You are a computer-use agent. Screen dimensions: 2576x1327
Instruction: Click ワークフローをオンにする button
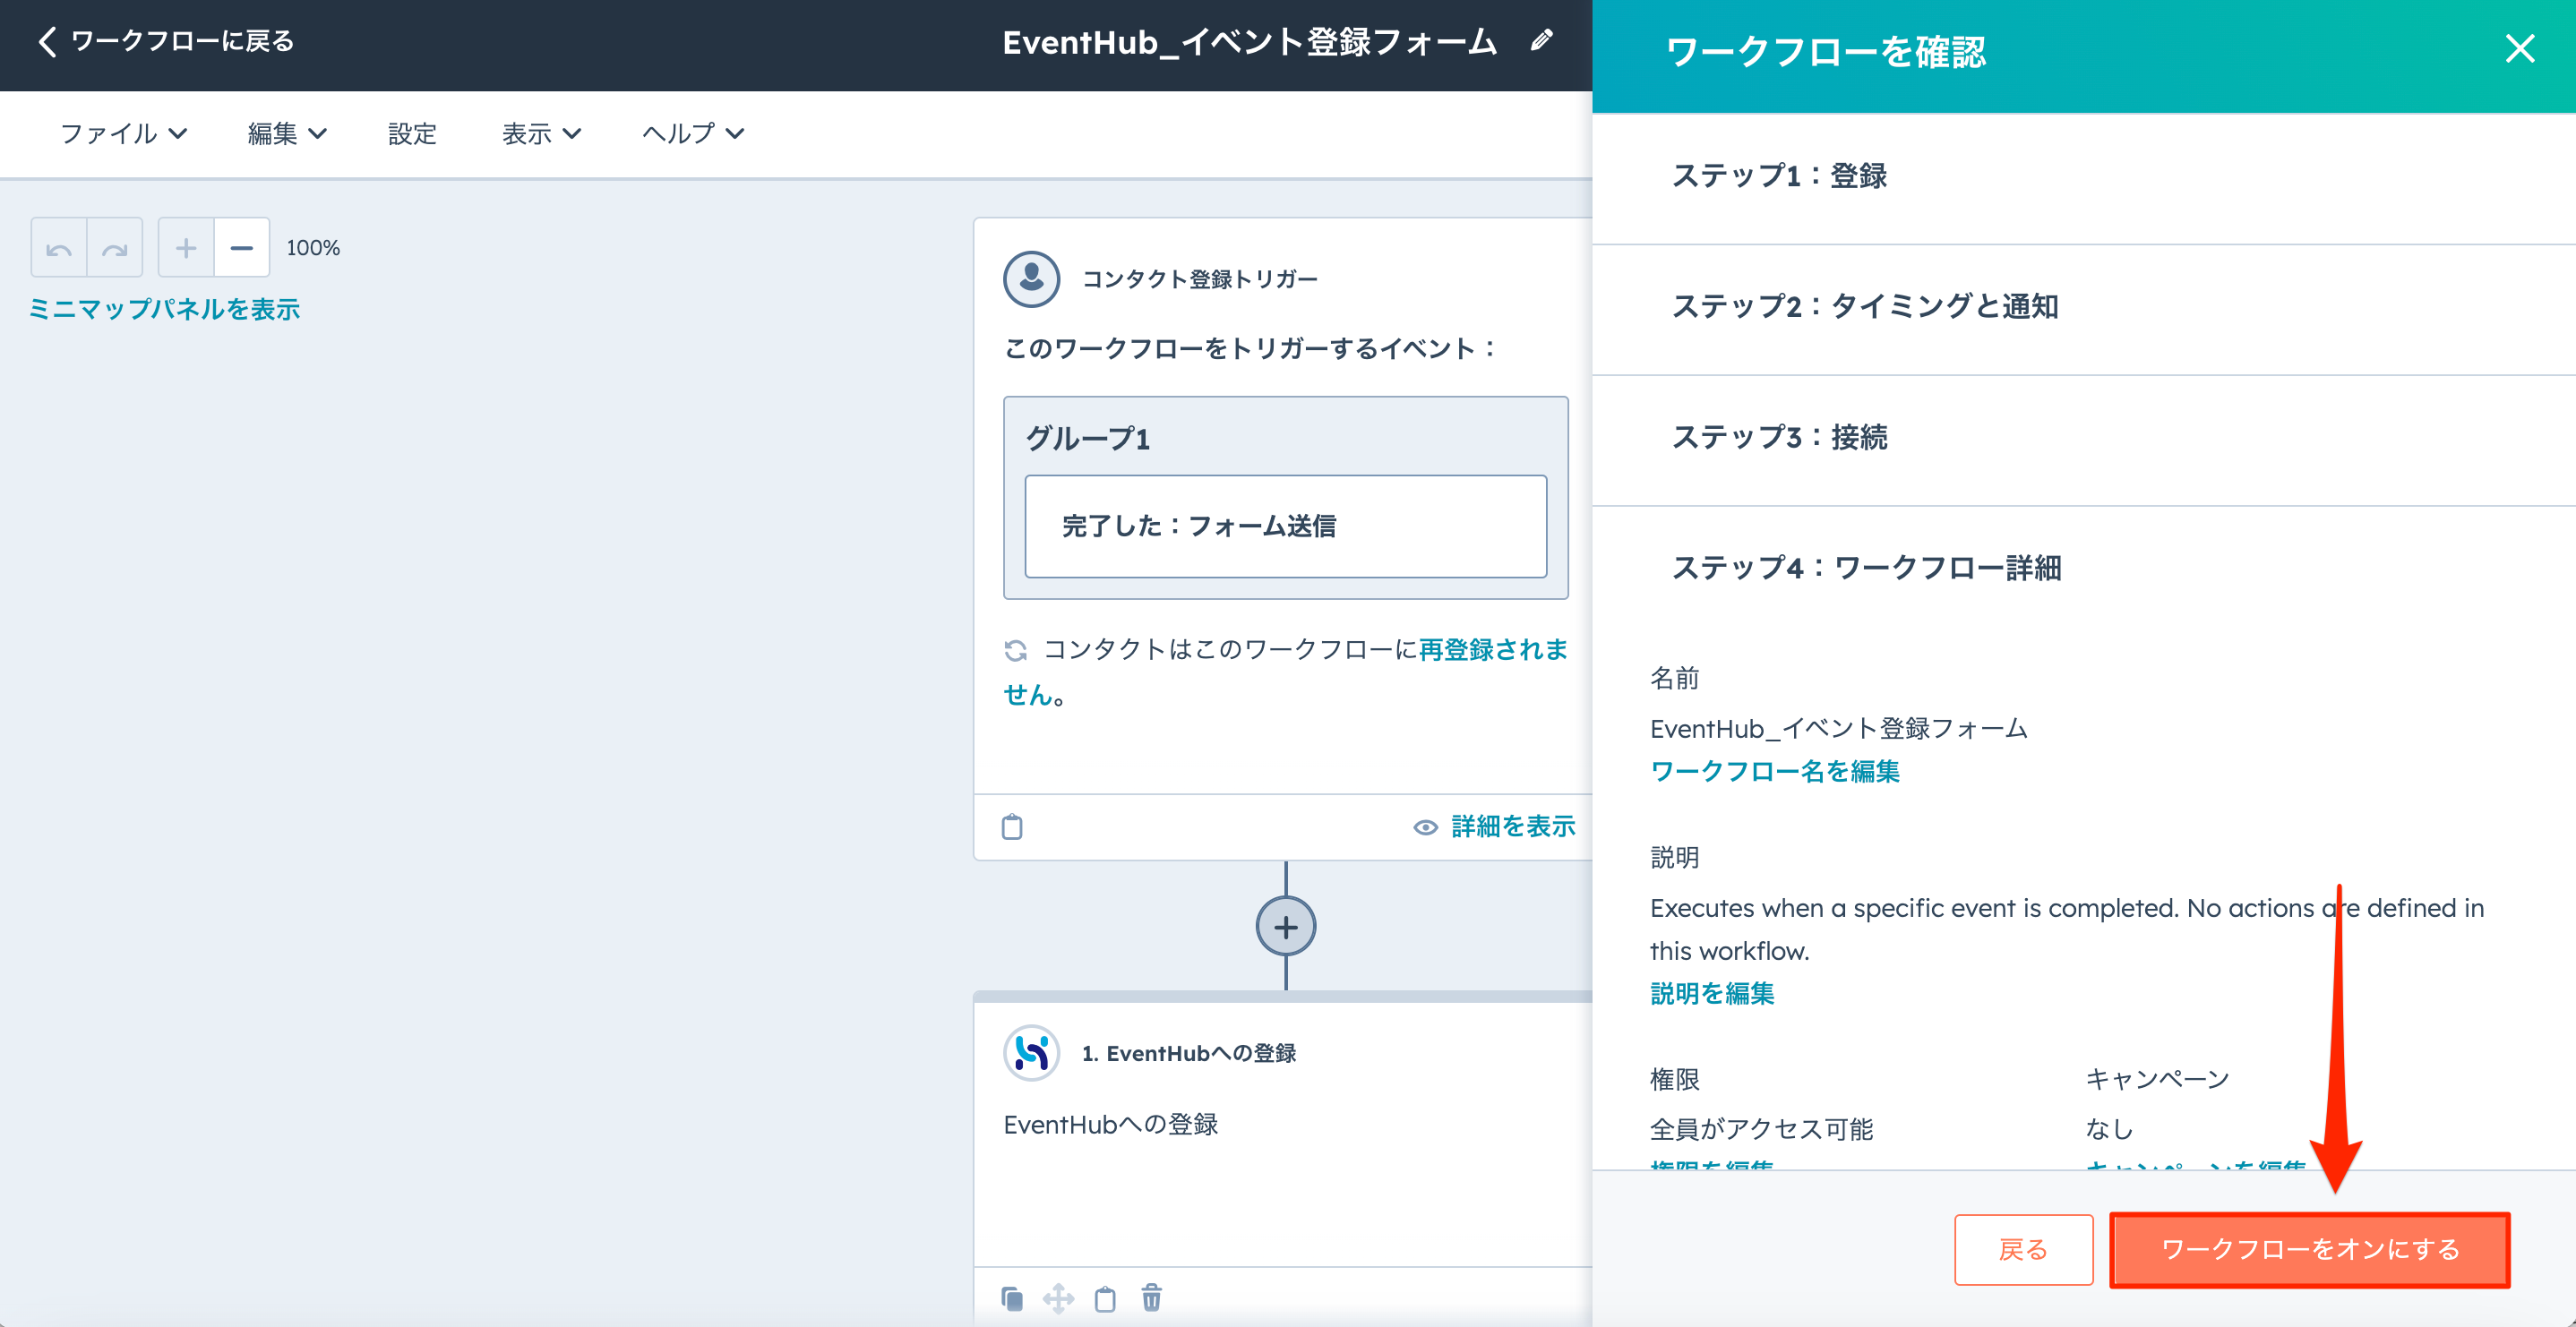point(2309,1249)
